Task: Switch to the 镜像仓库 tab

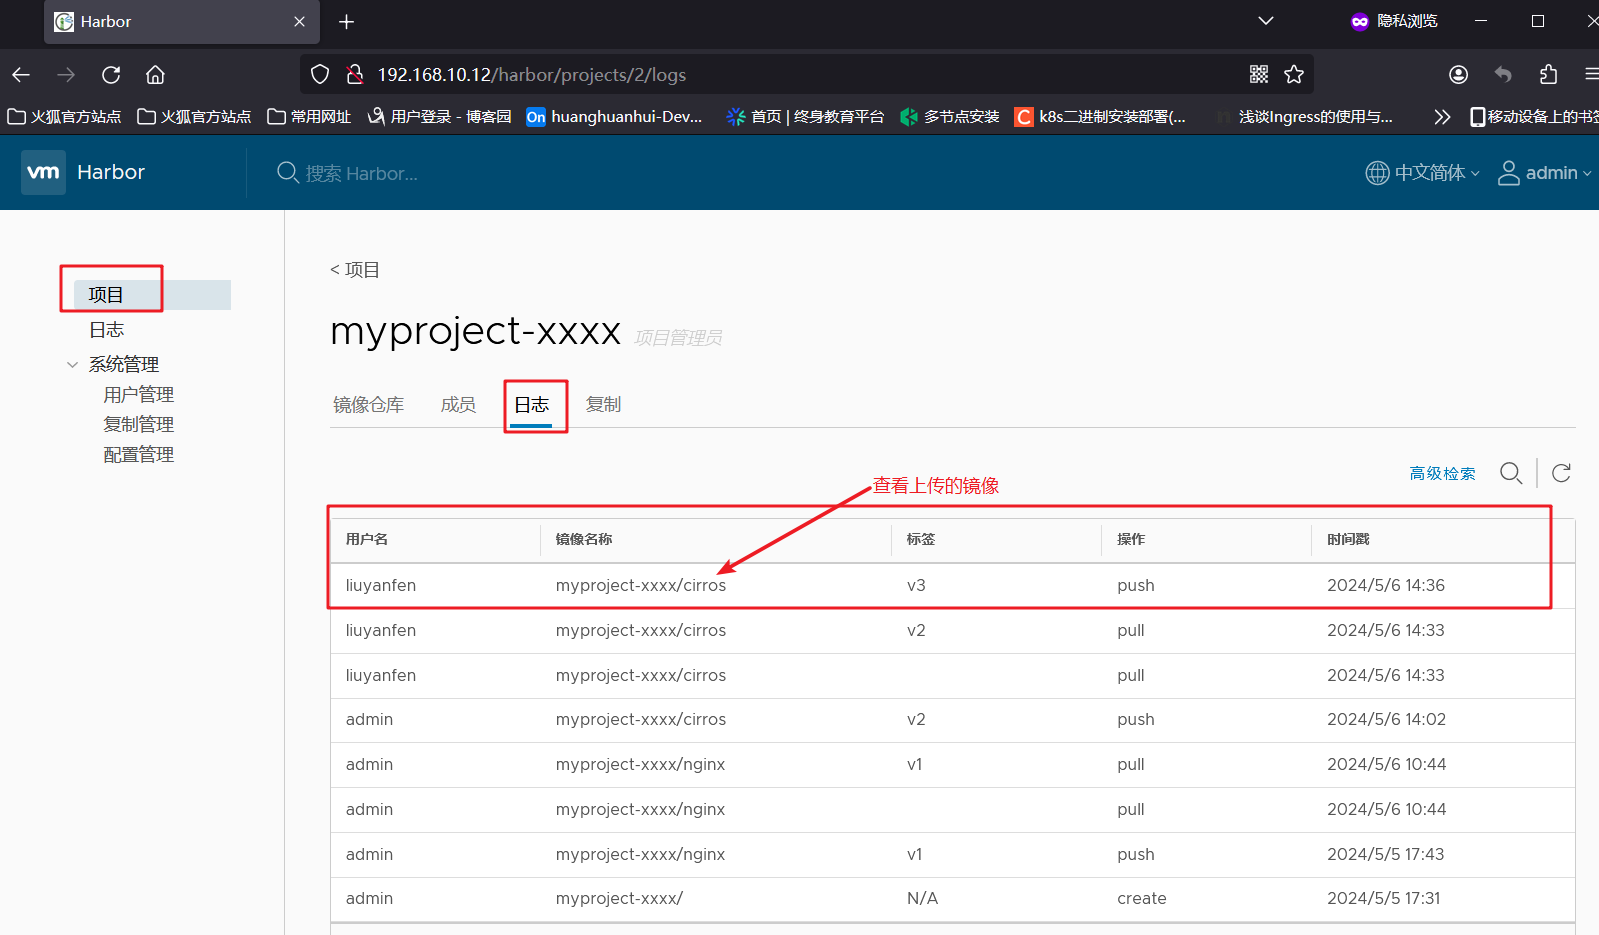Action: coord(368,405)
